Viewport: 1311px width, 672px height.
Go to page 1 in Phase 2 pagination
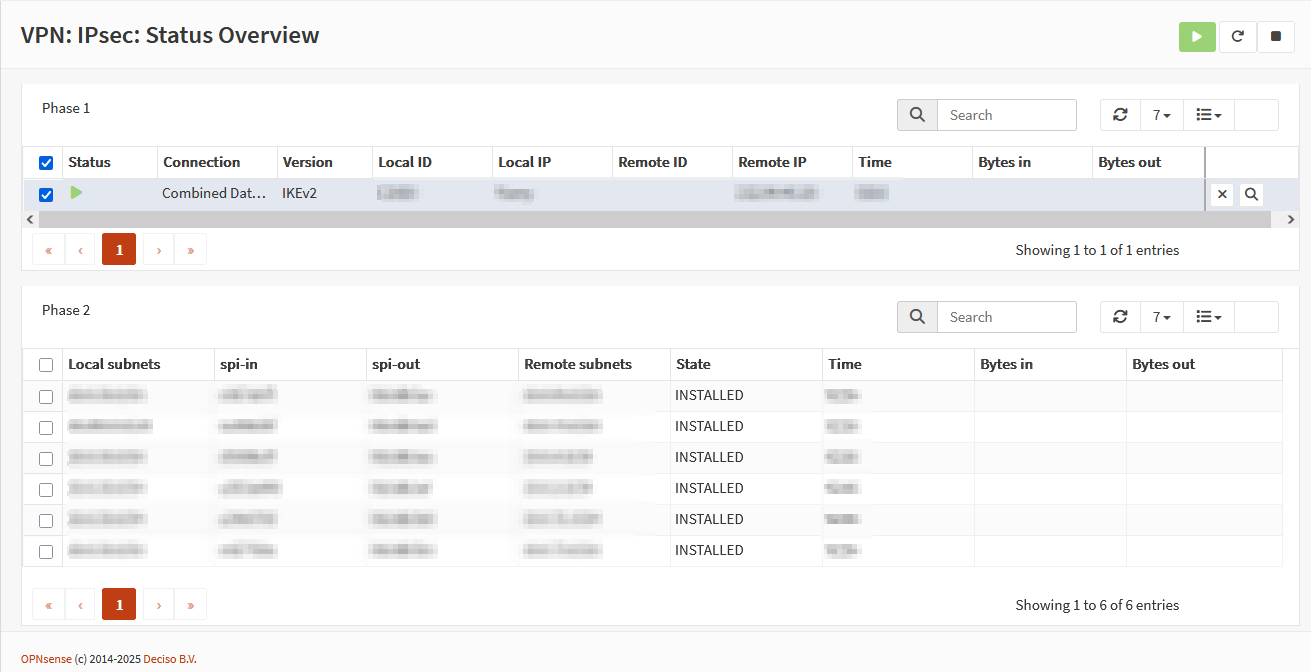119,604
